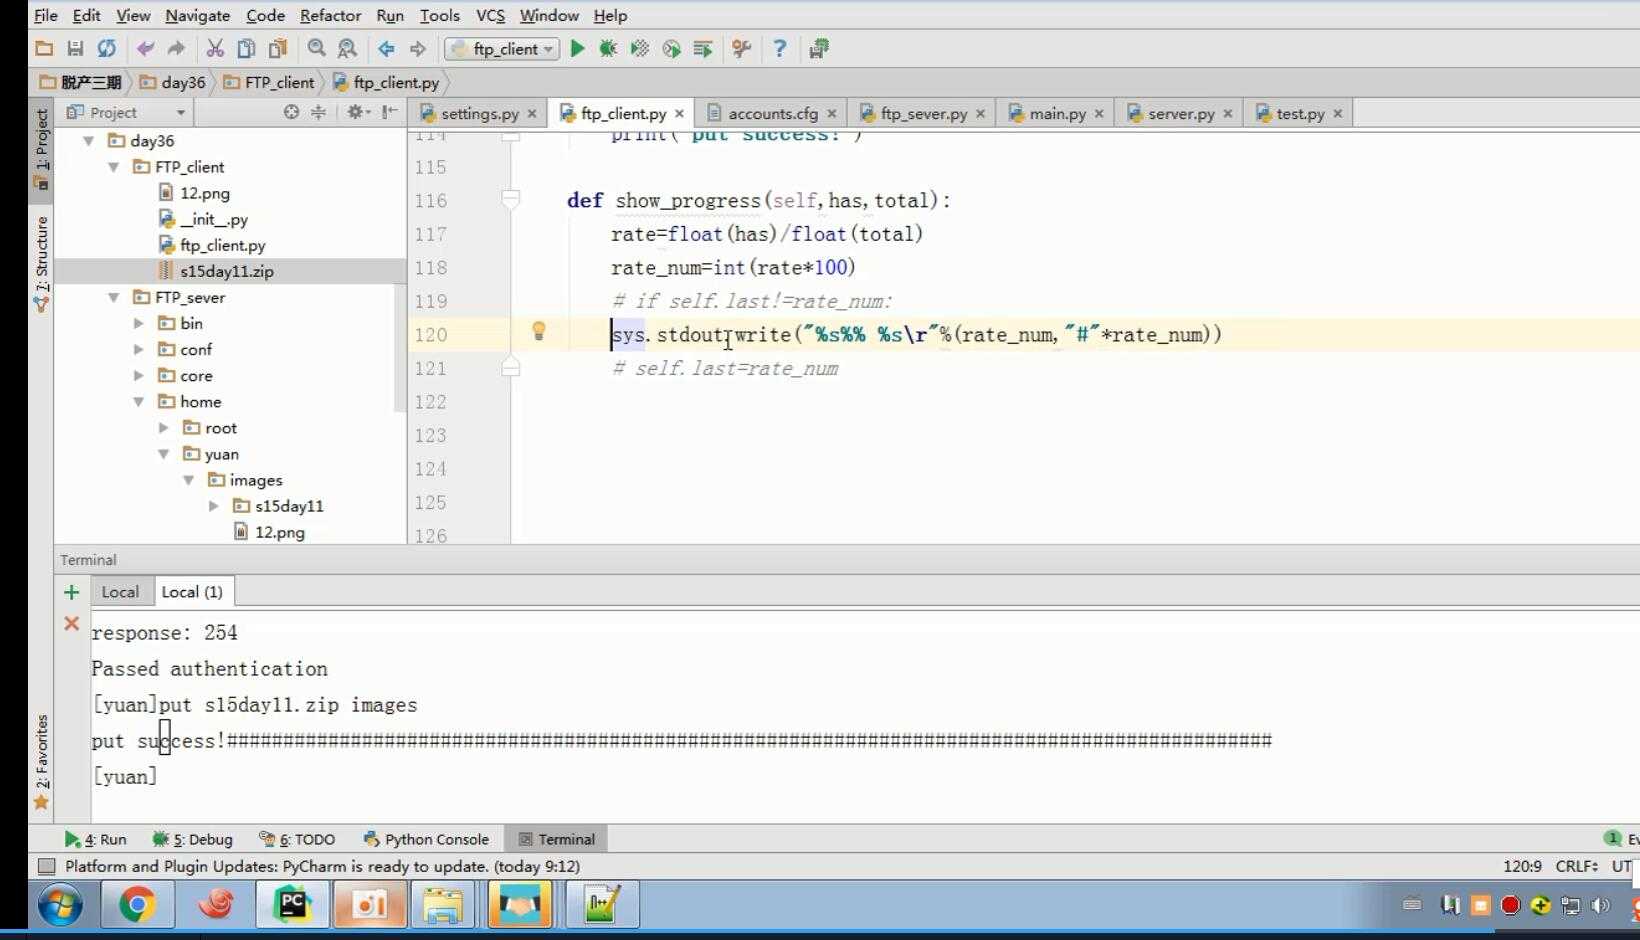
Task: Click the Paste icon in toolbar
Action: point(278,48)
